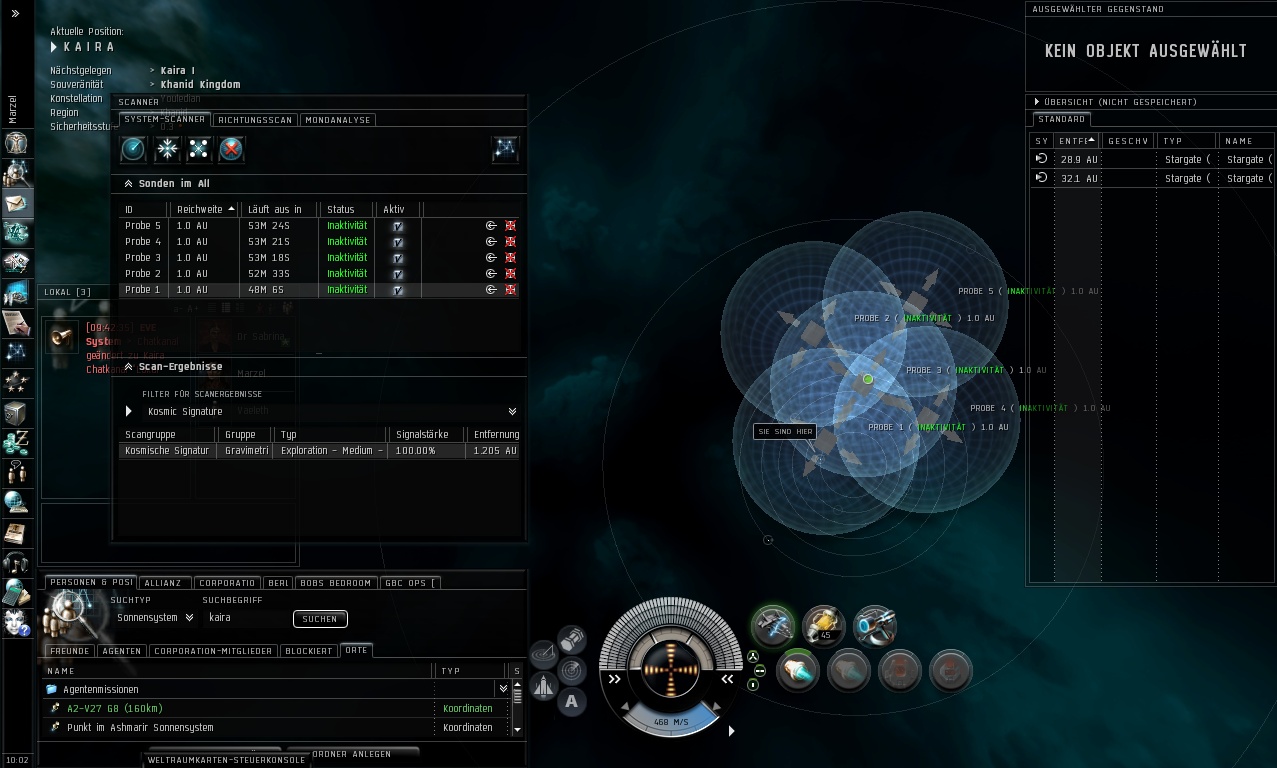Click the Ordner anlegen button
Viewport: 1277px width, 768px height.
click(352, 753)
